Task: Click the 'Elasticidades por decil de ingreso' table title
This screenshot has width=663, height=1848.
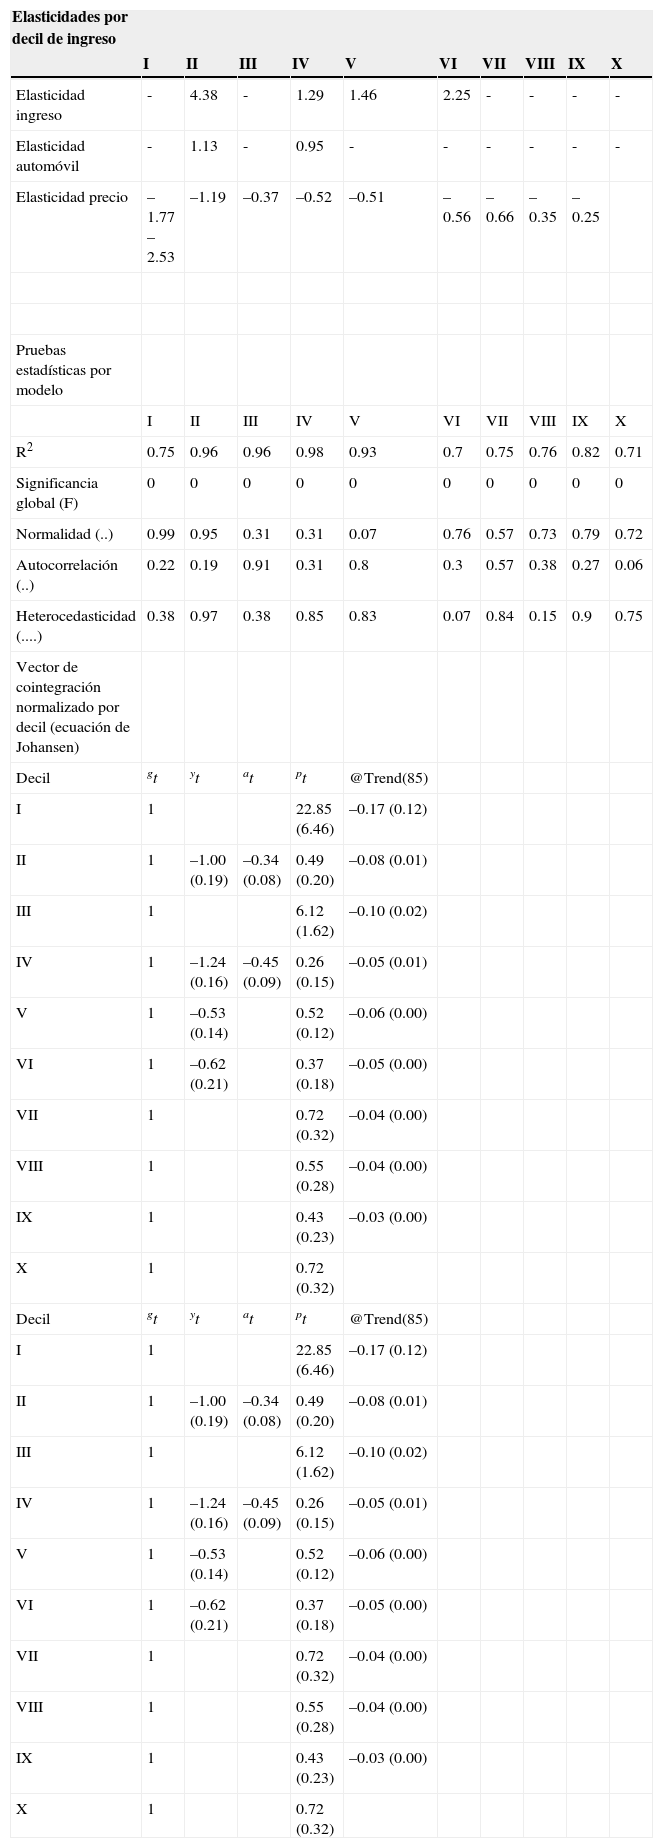Action: click(70, 28)
